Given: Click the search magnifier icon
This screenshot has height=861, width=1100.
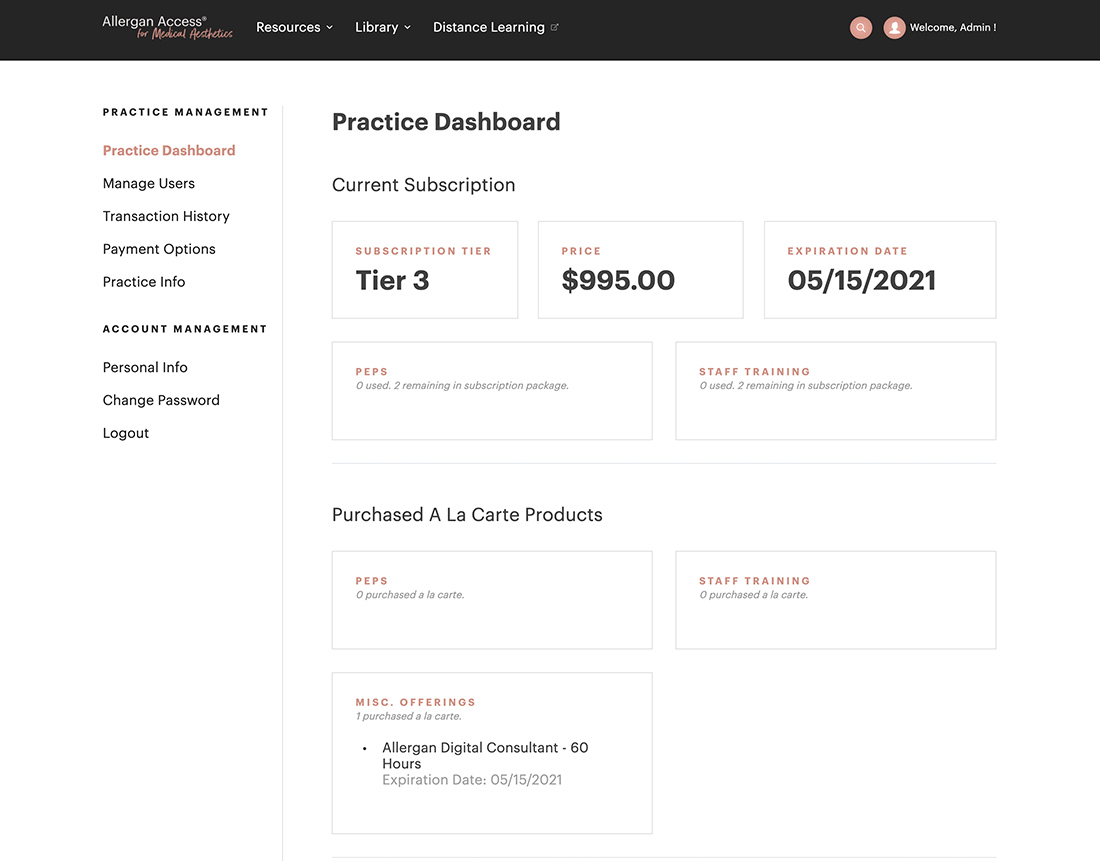Looking at the screenshot, I should point(861,28).
